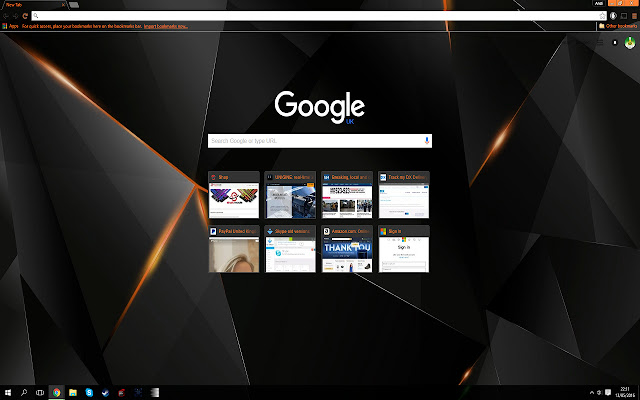Open the Chrome menu hamburger icon
This screenshot has height=400, width=640.
(x=635, y=16)
